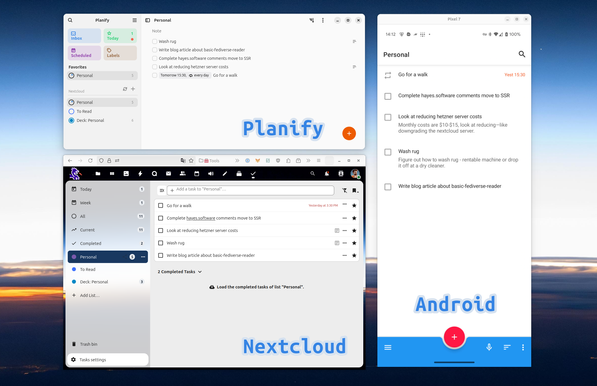The height and width of the screenshot is (386, 597).
Task: Open search in the Planify sidebar
Action: coord(70,20)
